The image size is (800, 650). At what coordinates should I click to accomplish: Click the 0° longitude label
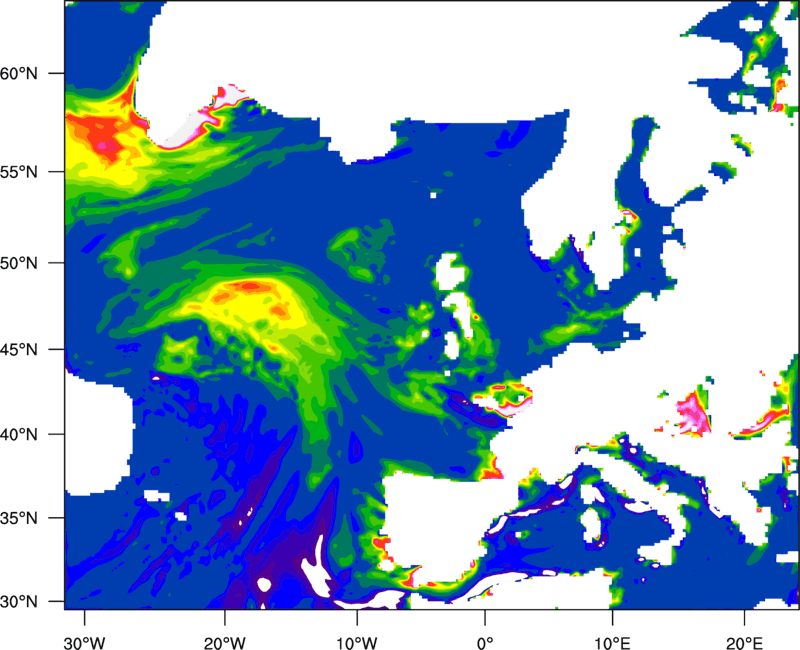485,643
